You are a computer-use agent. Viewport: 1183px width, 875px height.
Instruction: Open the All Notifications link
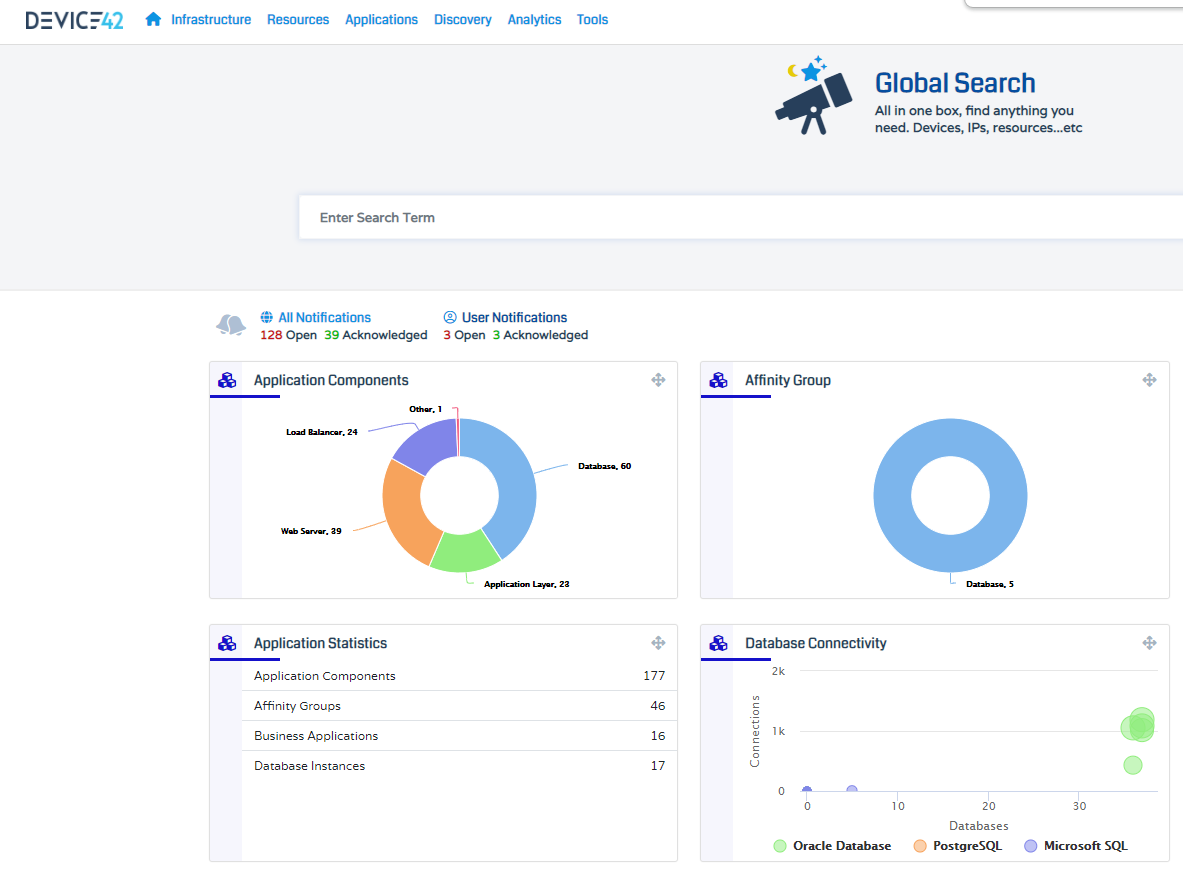click(x=324, y=317)
